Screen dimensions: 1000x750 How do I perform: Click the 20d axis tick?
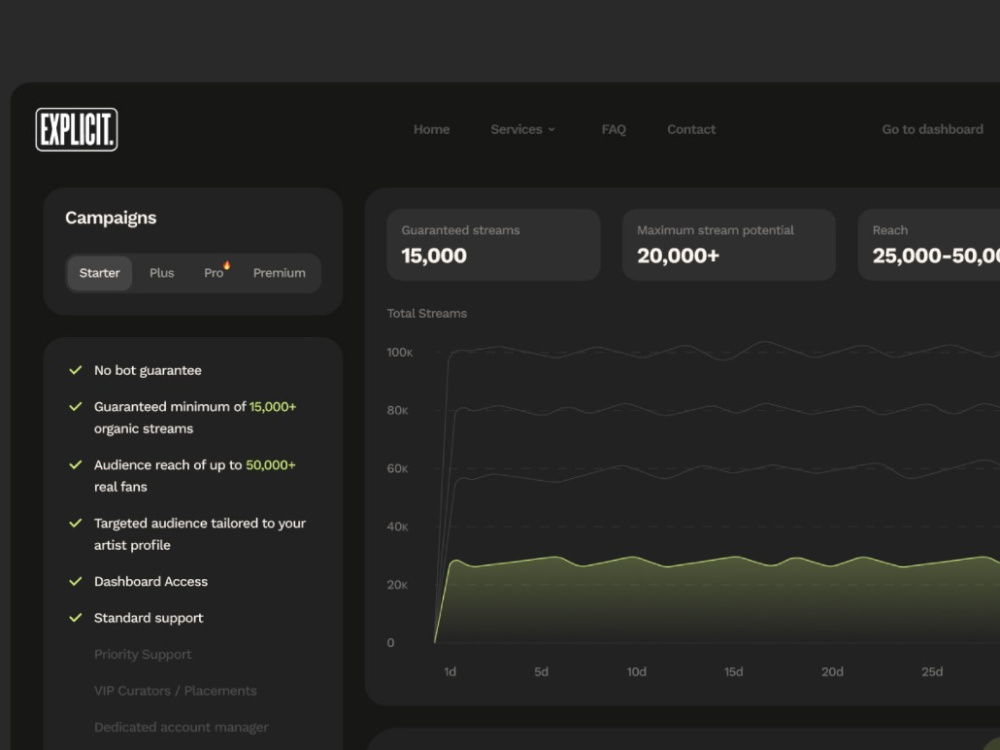(832, 672)
